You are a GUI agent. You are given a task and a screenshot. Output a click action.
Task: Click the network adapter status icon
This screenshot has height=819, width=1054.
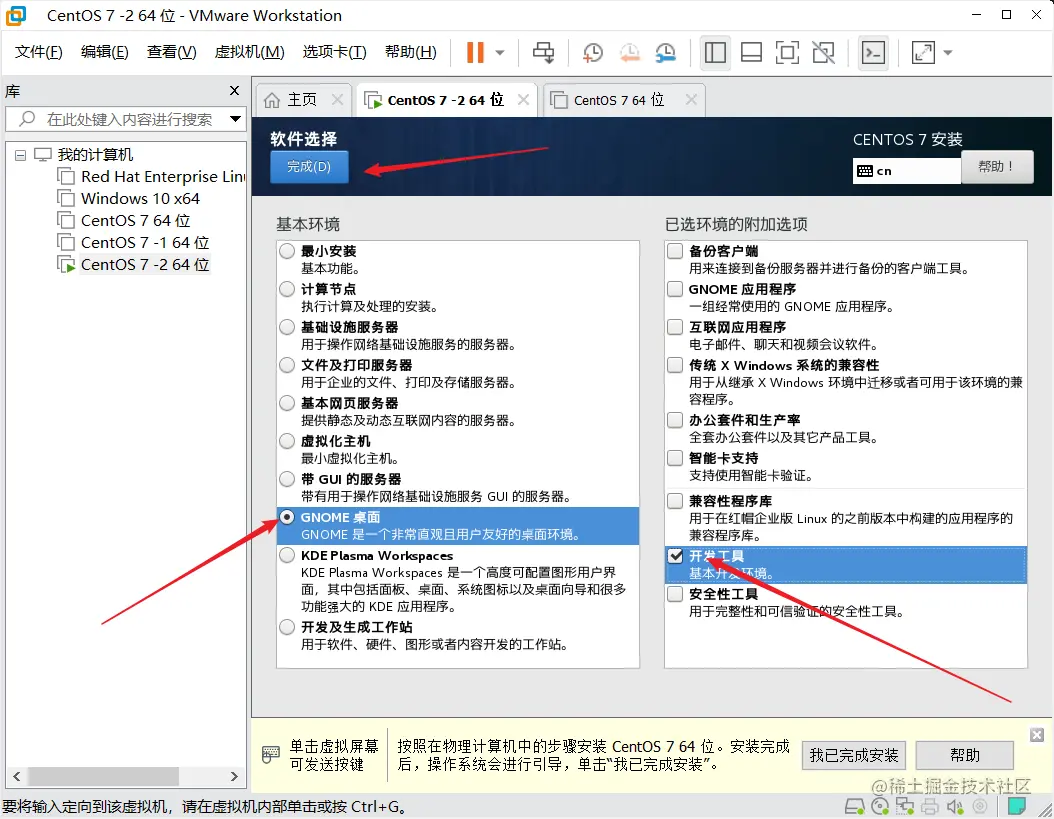coord(905,806)
